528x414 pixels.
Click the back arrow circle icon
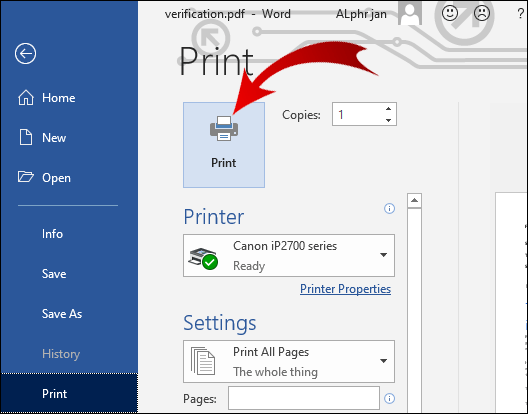pos(25,53)
